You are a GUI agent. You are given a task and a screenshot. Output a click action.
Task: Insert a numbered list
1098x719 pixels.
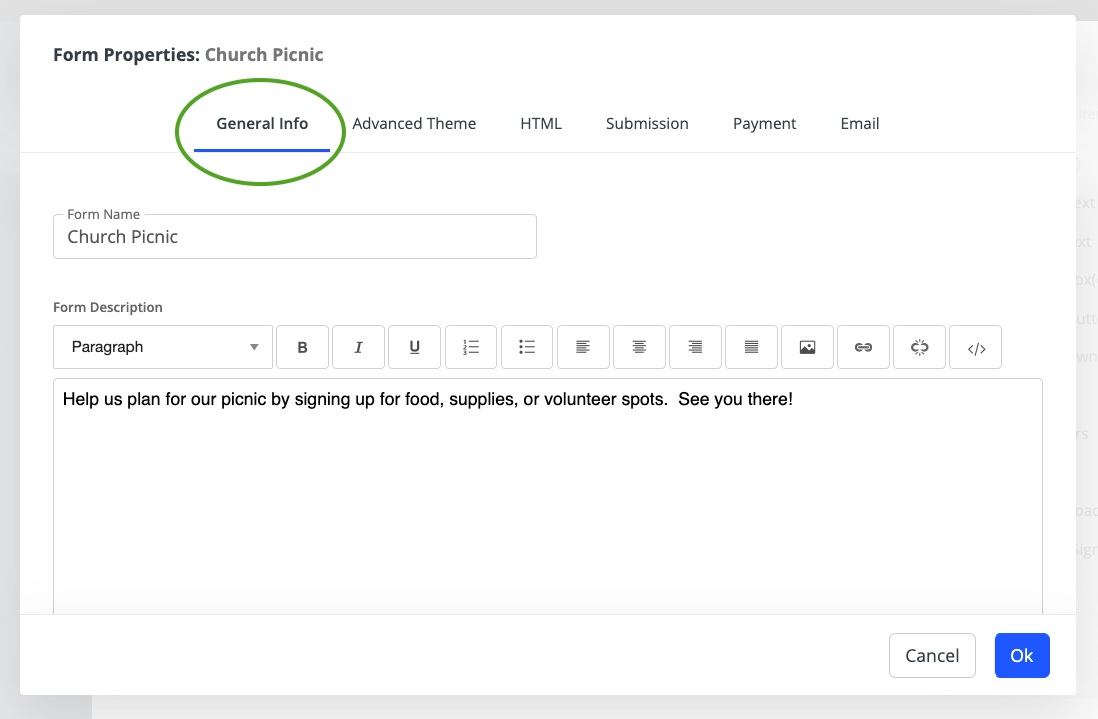pyautogui.click(x=471, y=347)
